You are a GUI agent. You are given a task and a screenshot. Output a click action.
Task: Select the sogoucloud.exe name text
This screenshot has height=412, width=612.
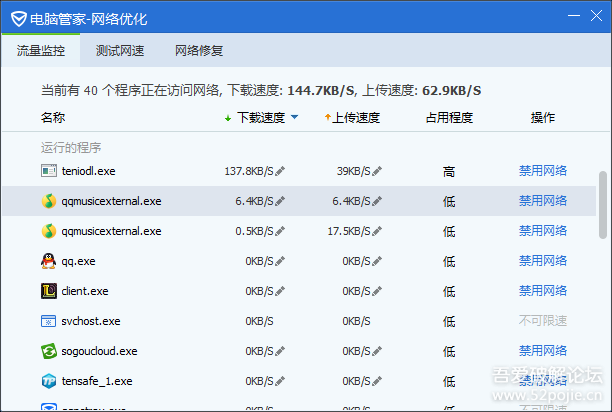pyautogui.click(x=100, y=351)
